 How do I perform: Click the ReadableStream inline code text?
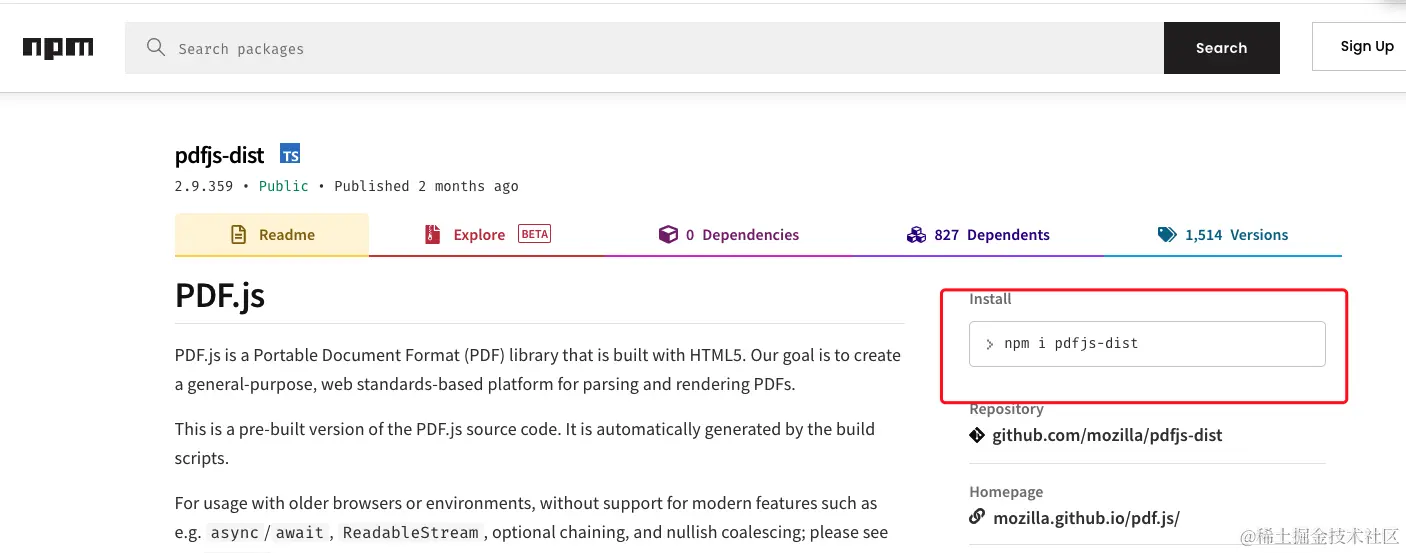click(x=410, y=533)
